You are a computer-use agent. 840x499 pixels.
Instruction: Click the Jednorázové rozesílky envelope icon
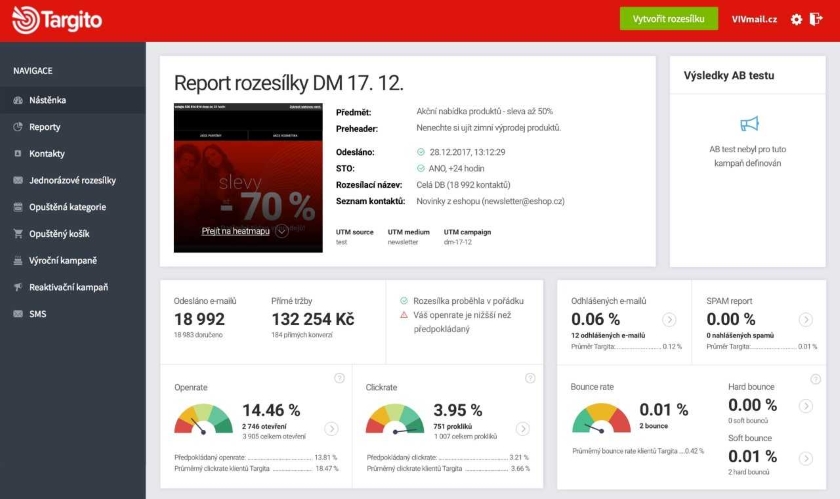coord(18,180)
